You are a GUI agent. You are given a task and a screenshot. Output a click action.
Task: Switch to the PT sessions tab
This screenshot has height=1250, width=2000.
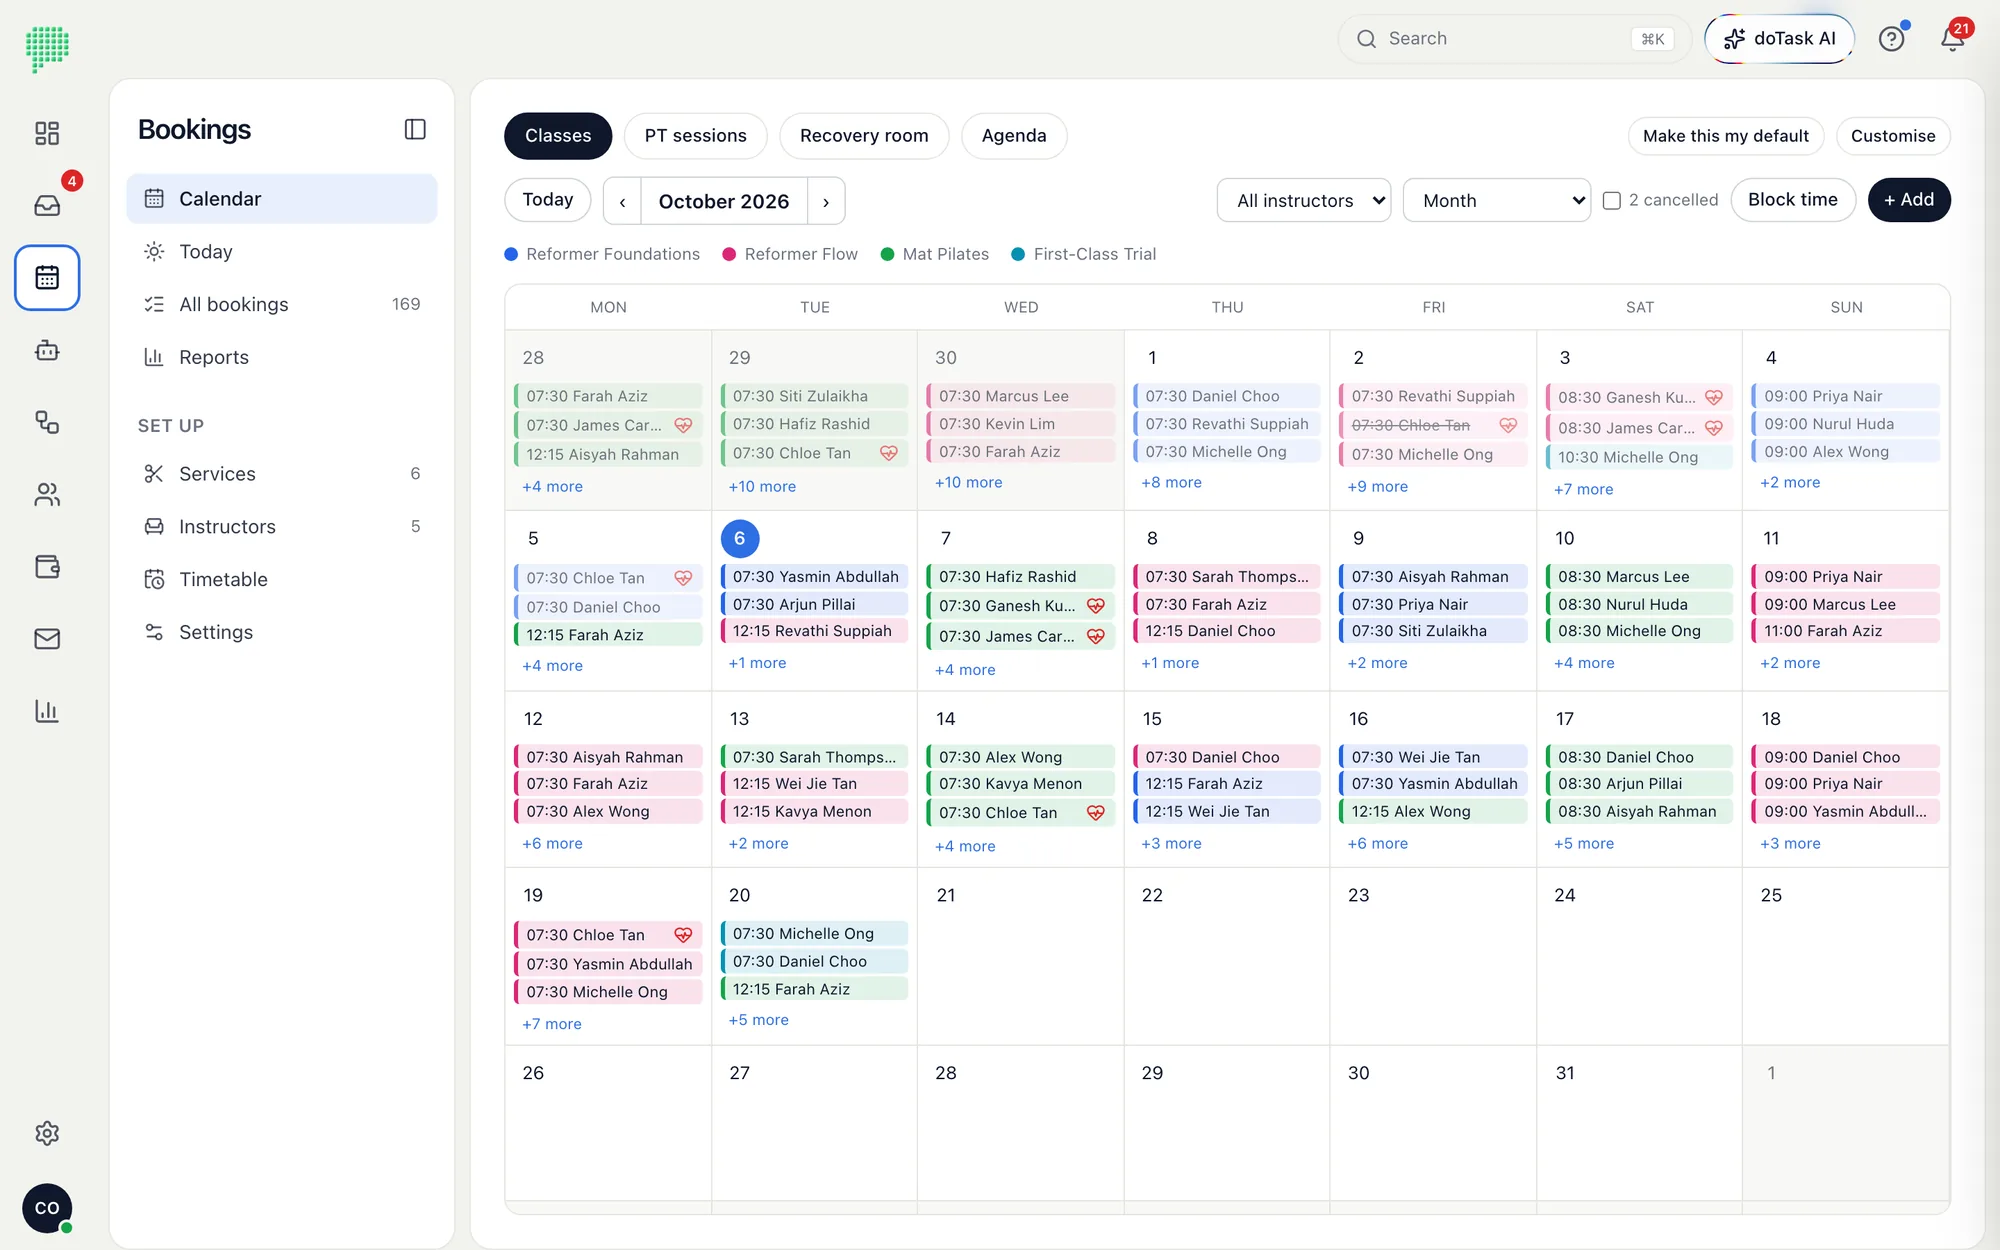click(695, 136)
